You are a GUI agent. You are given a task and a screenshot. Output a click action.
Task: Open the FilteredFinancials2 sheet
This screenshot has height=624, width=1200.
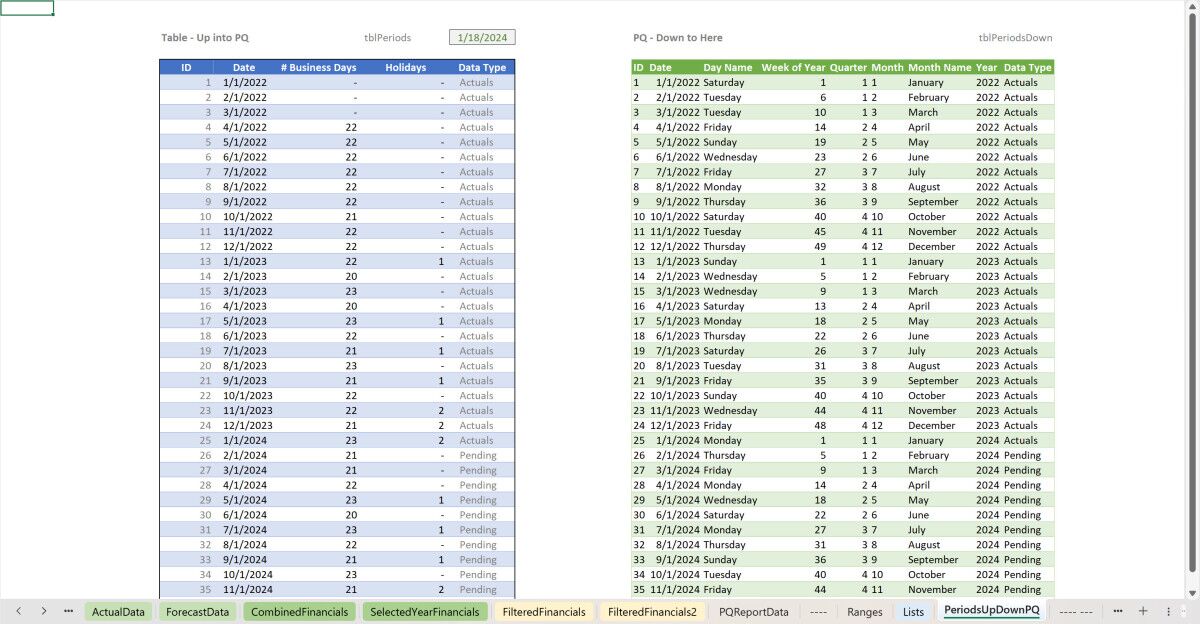pyautogui.click(x=652, y=611)
